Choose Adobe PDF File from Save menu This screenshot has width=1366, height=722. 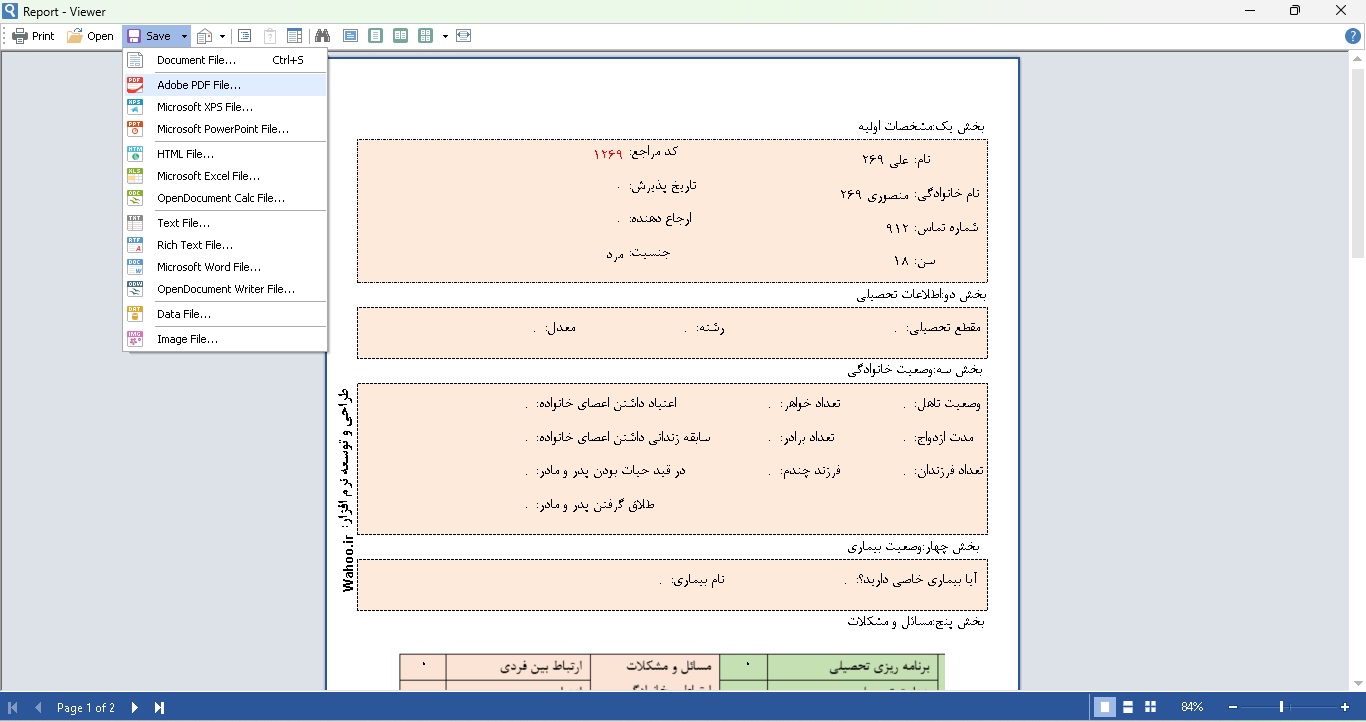pyautogui.click(x=199, y=85)
